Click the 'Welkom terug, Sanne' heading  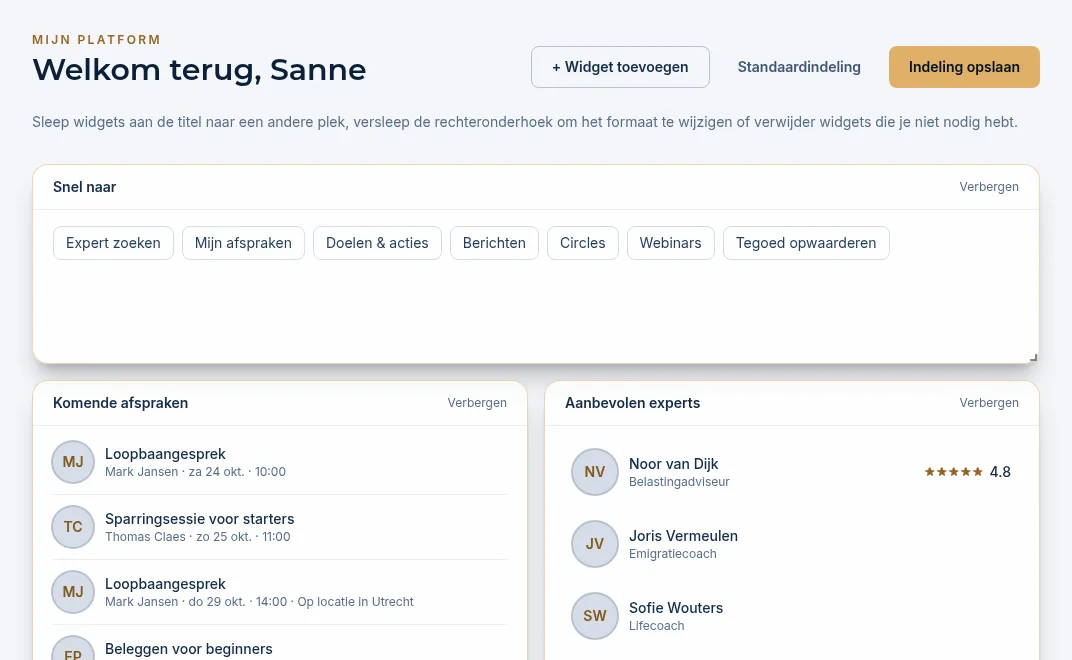pyautogui.click(x=199, y=70)
